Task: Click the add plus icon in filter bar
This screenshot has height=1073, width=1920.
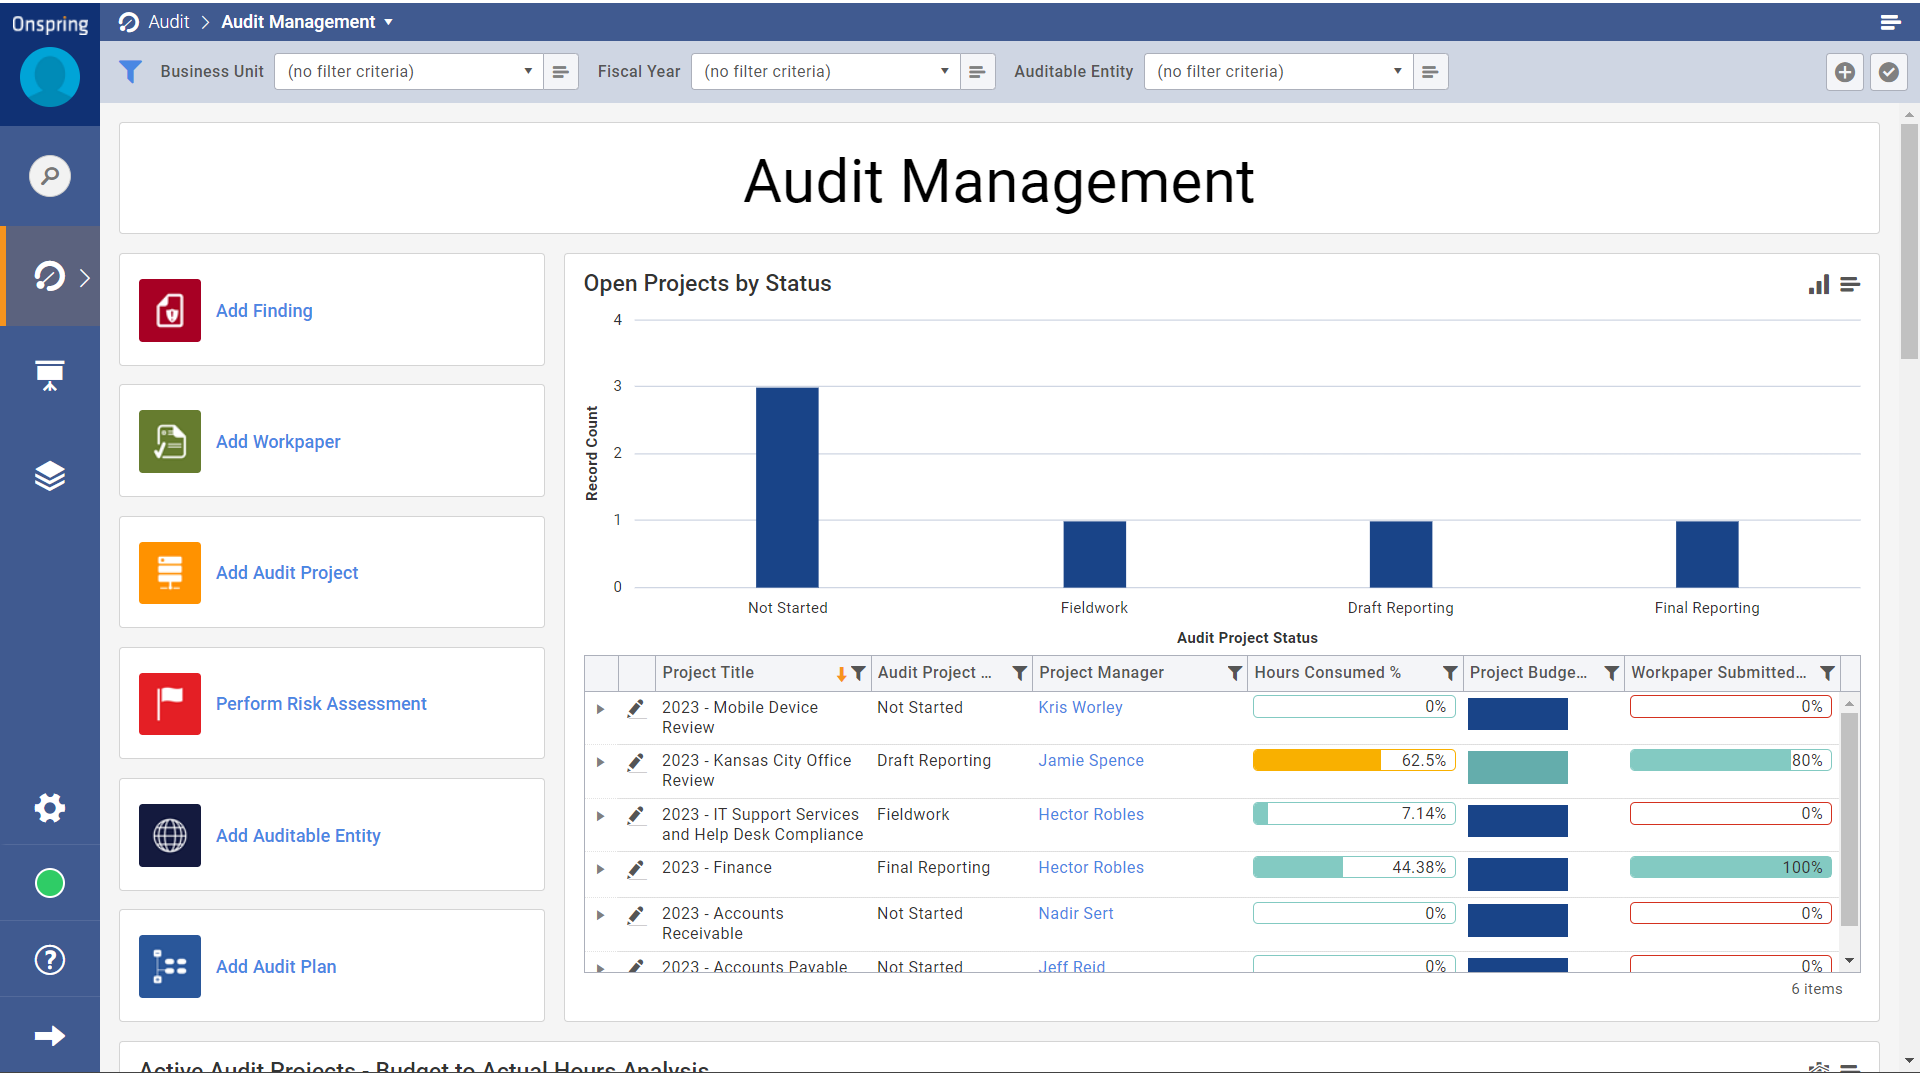Action: click(x=1845, y=72)
